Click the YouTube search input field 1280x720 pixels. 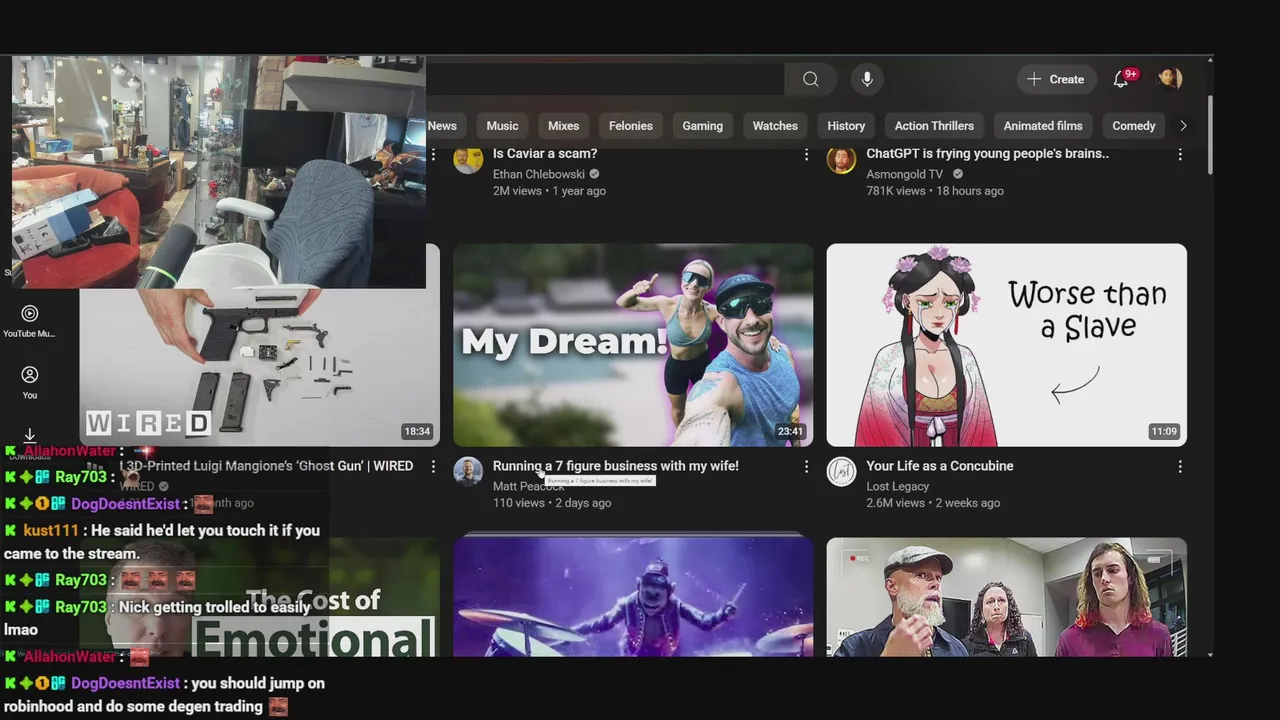point(605,79)
